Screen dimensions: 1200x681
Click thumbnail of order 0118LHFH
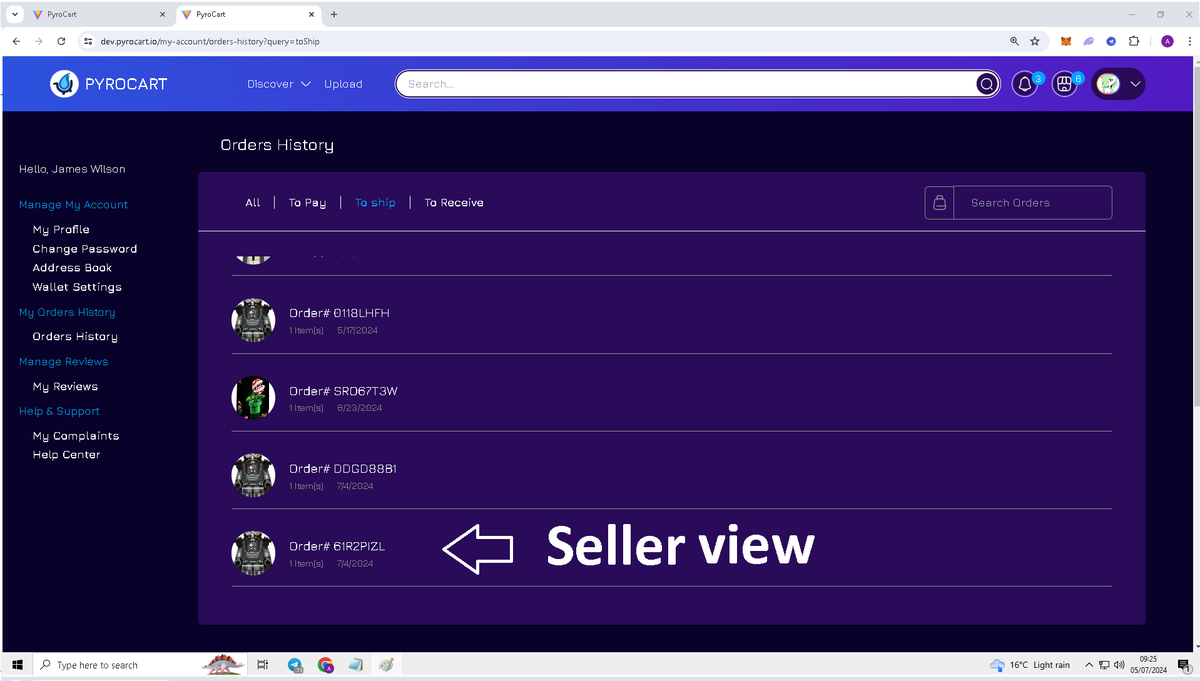click(253, 320)
